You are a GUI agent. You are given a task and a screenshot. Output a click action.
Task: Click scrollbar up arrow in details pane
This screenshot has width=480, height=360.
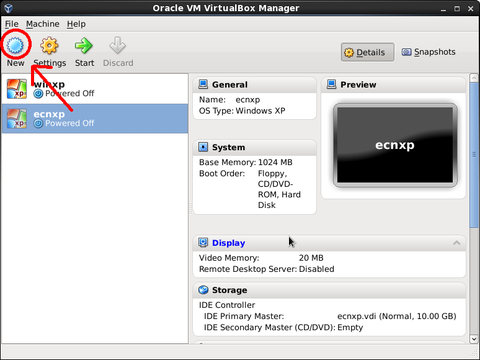coord(474,78)
